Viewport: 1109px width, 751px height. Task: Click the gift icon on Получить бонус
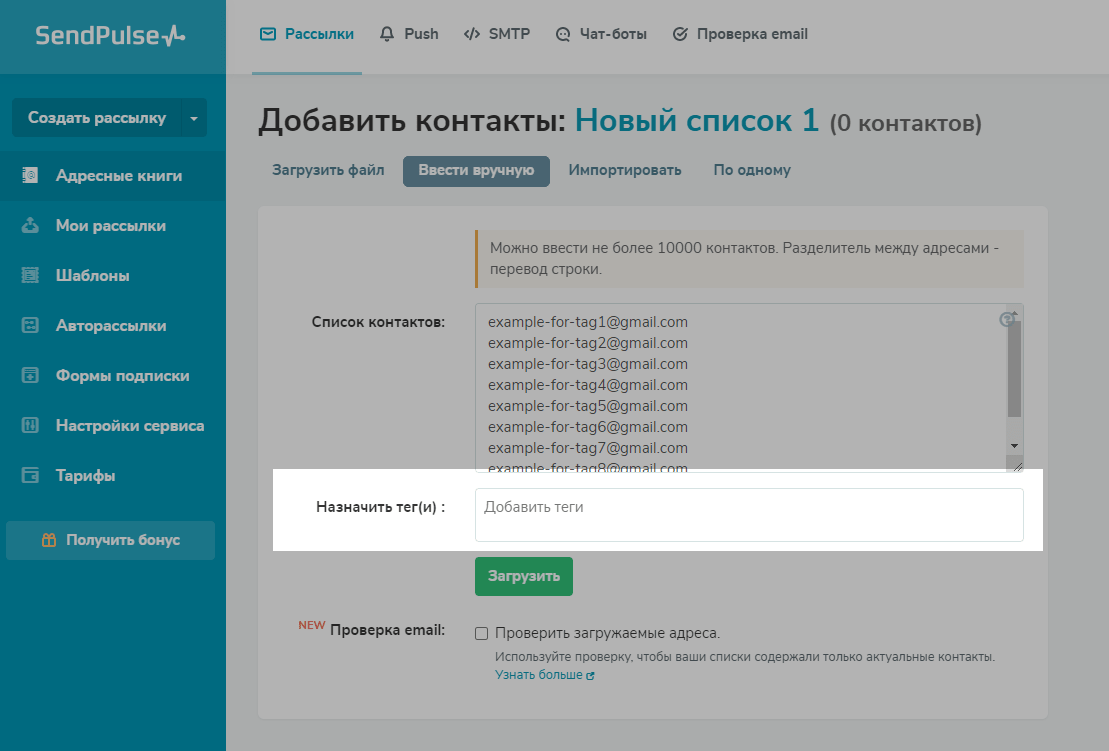[49, 540]
